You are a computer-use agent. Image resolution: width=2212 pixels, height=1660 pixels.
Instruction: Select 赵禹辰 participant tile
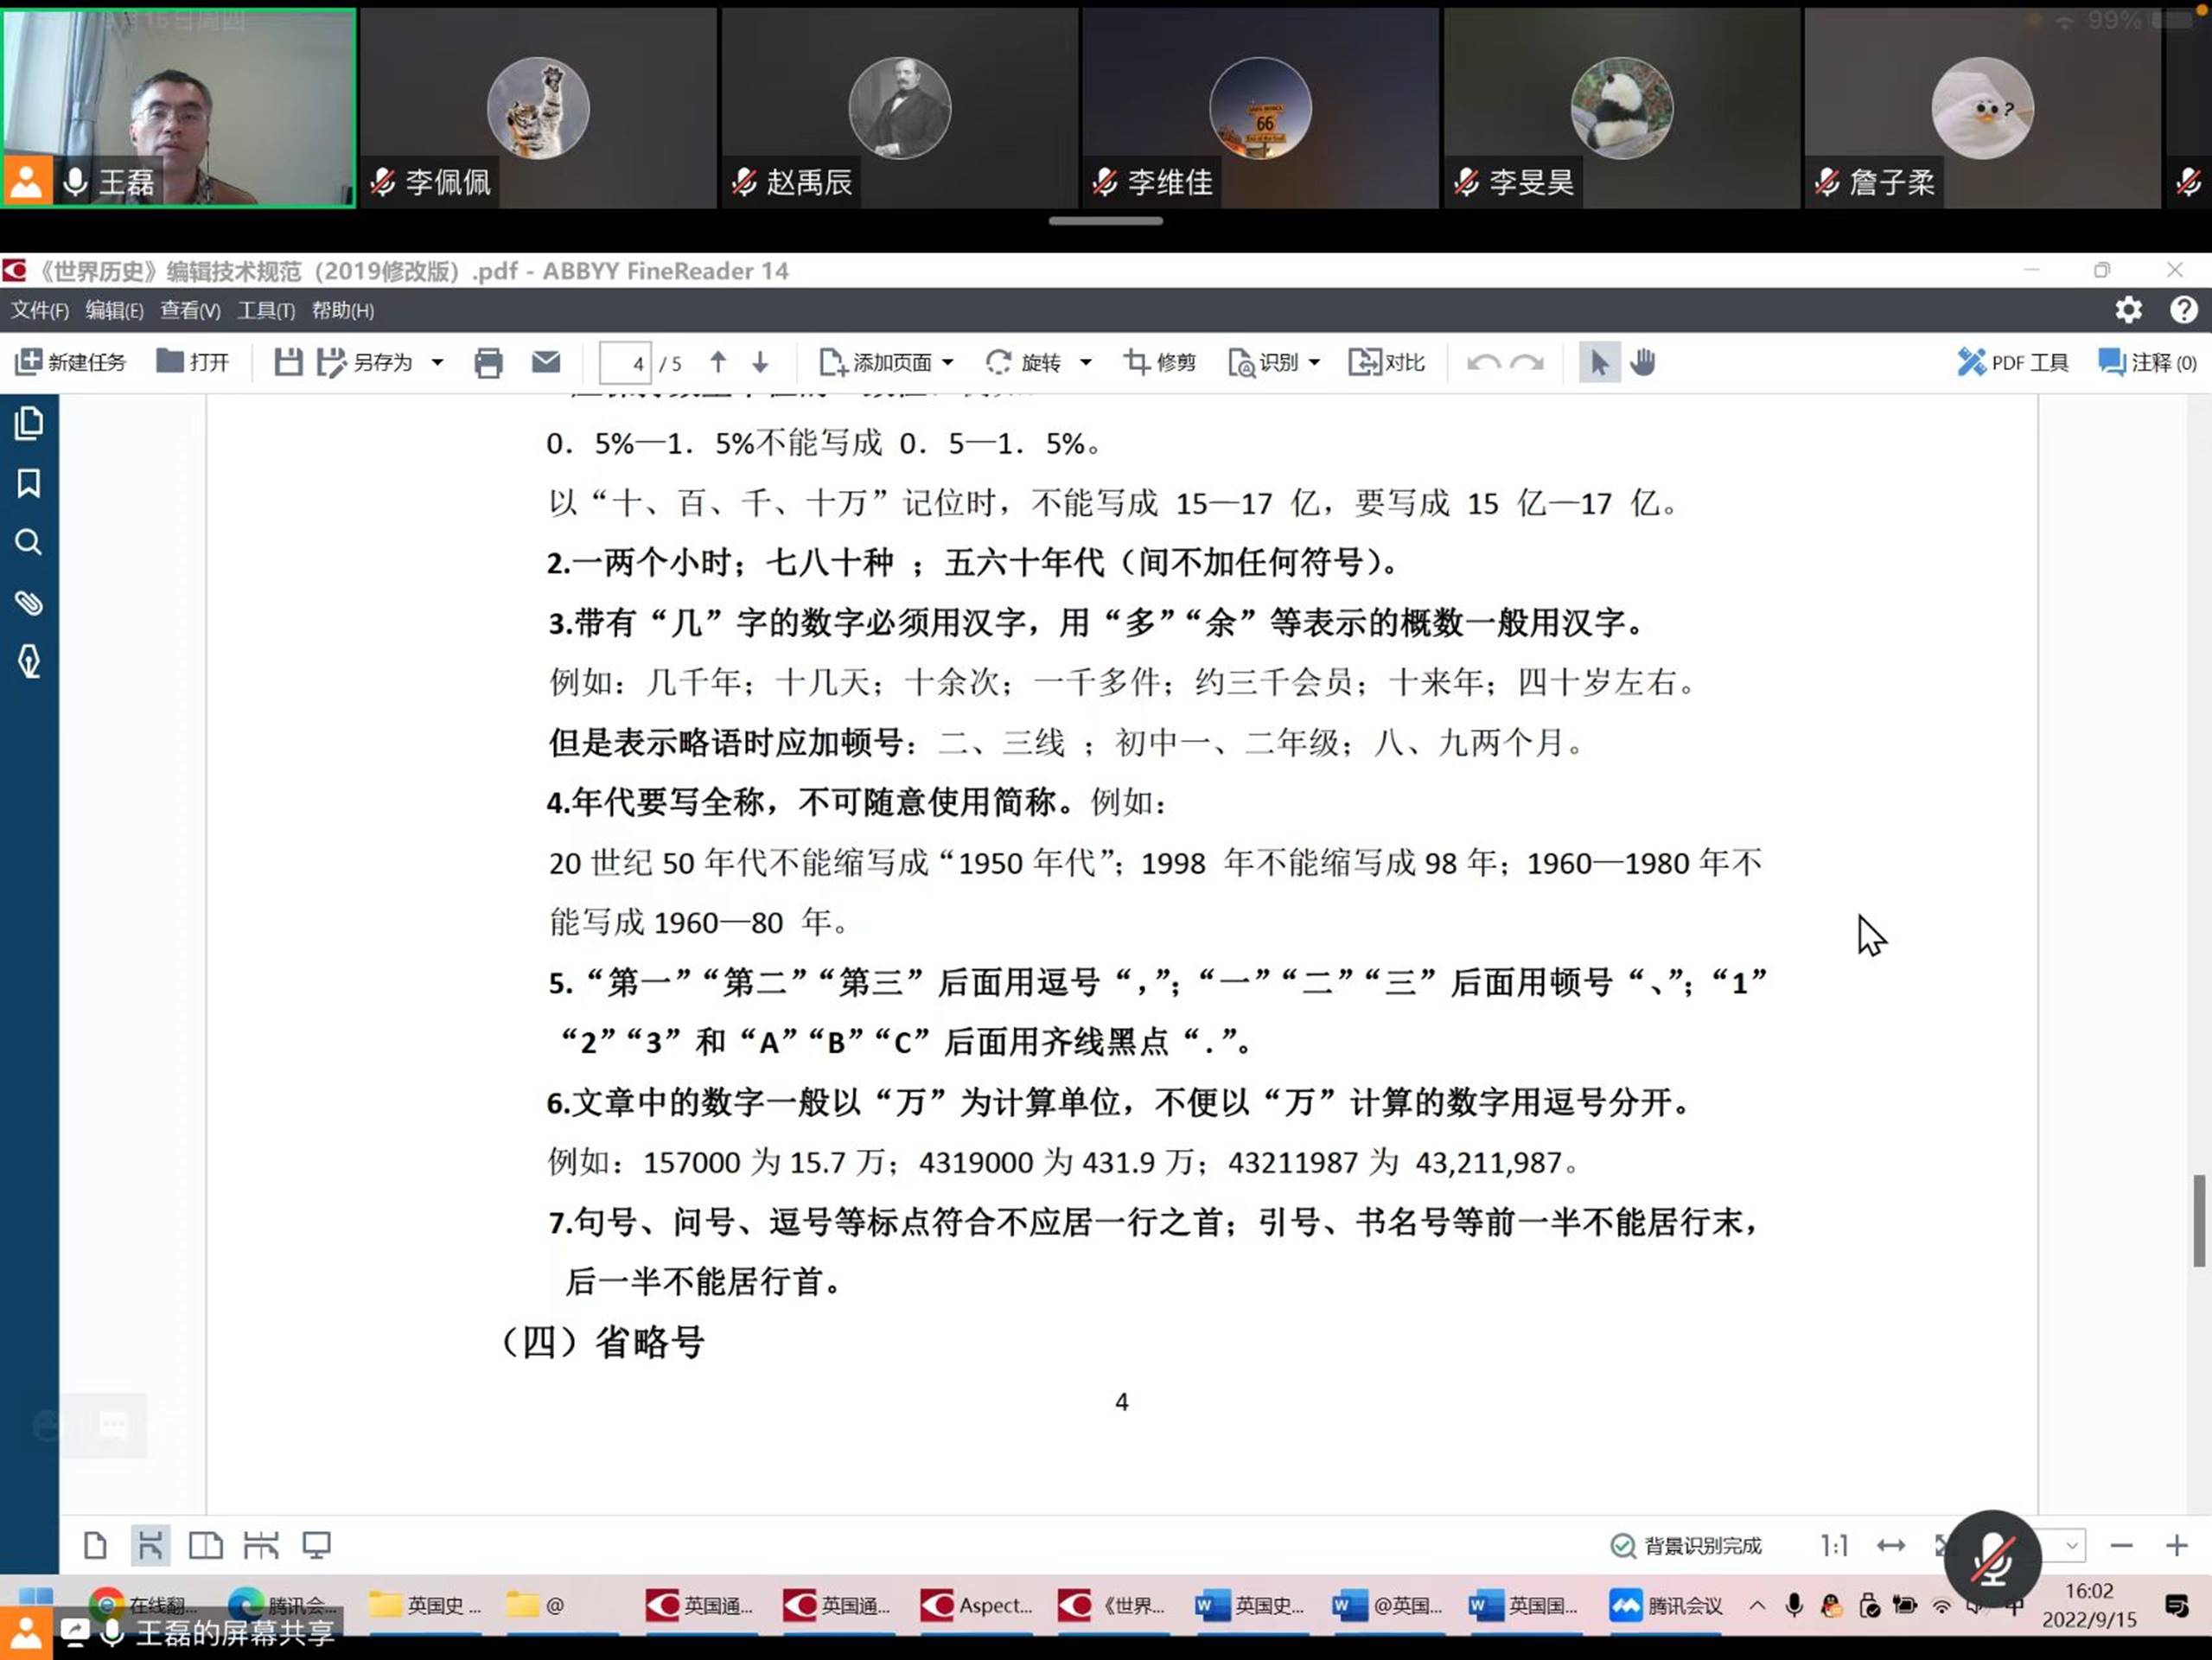(x=899, y=108)
